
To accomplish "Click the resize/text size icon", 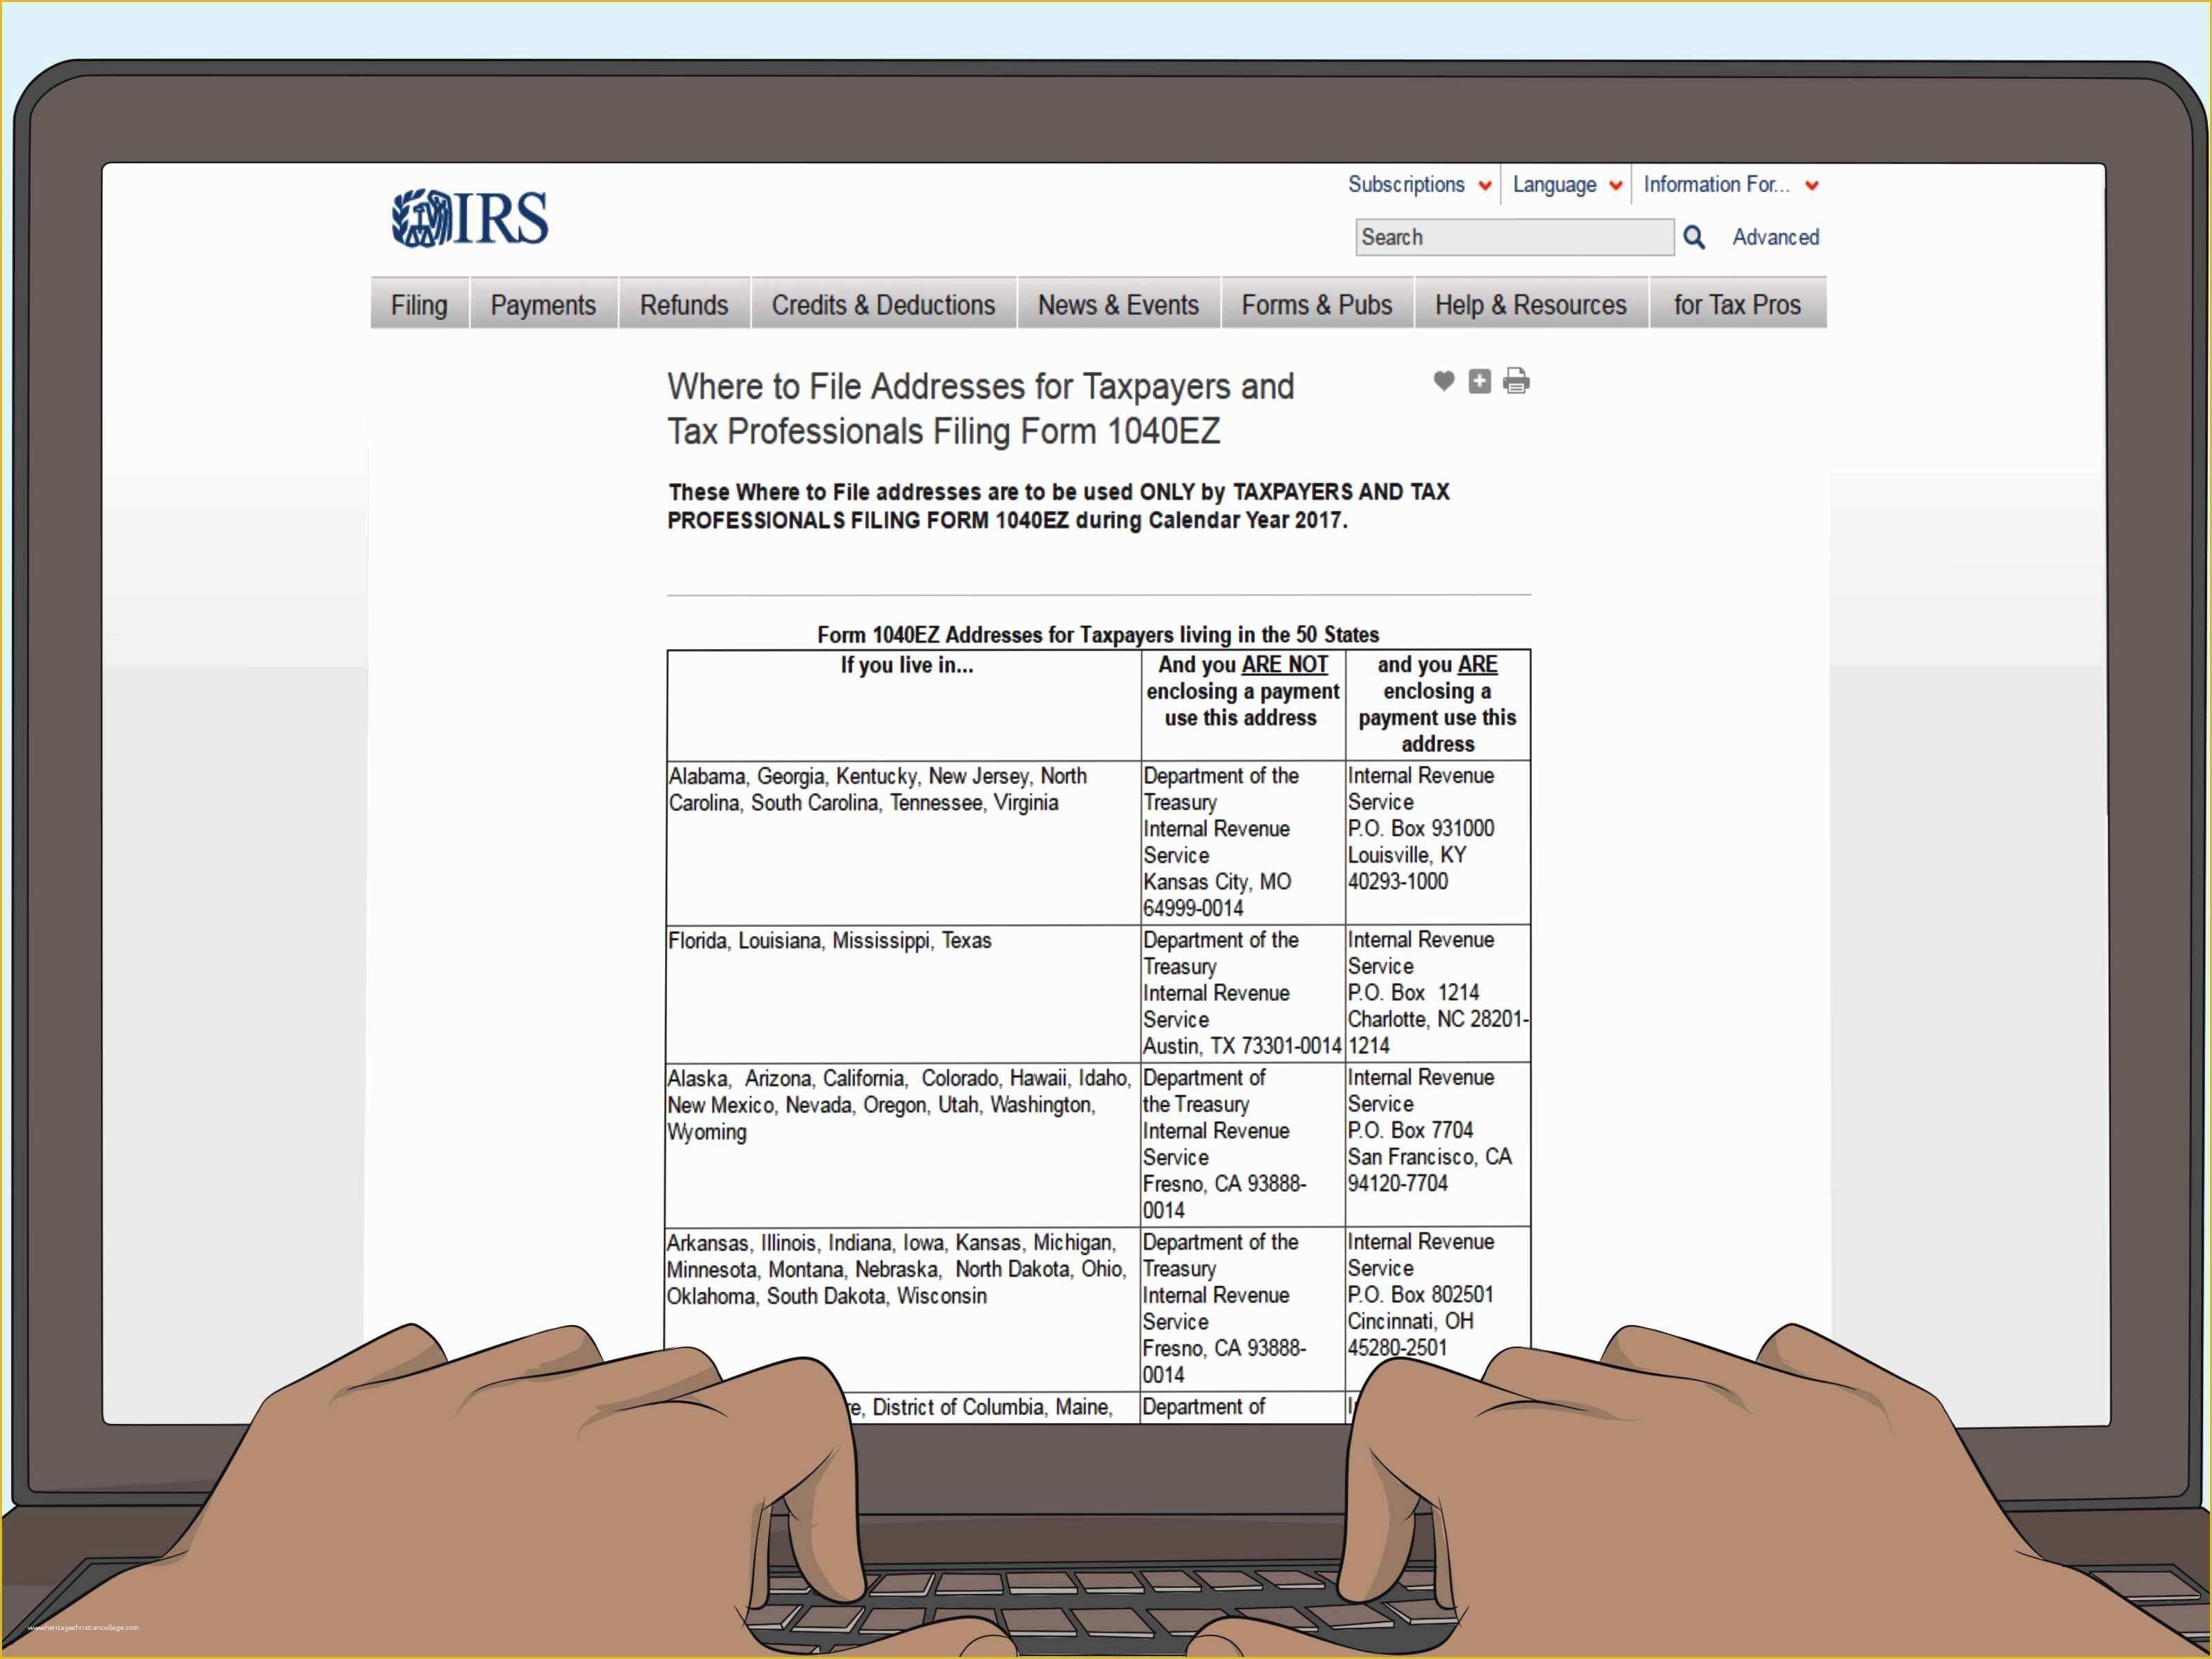I will [1477, 380].
